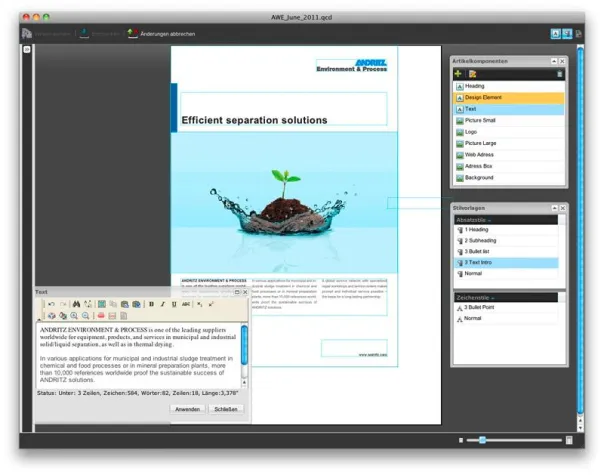Viewport: 604px width, 475px height.
Task: Click the superscript icon in text toolbar
Action: 211,303
